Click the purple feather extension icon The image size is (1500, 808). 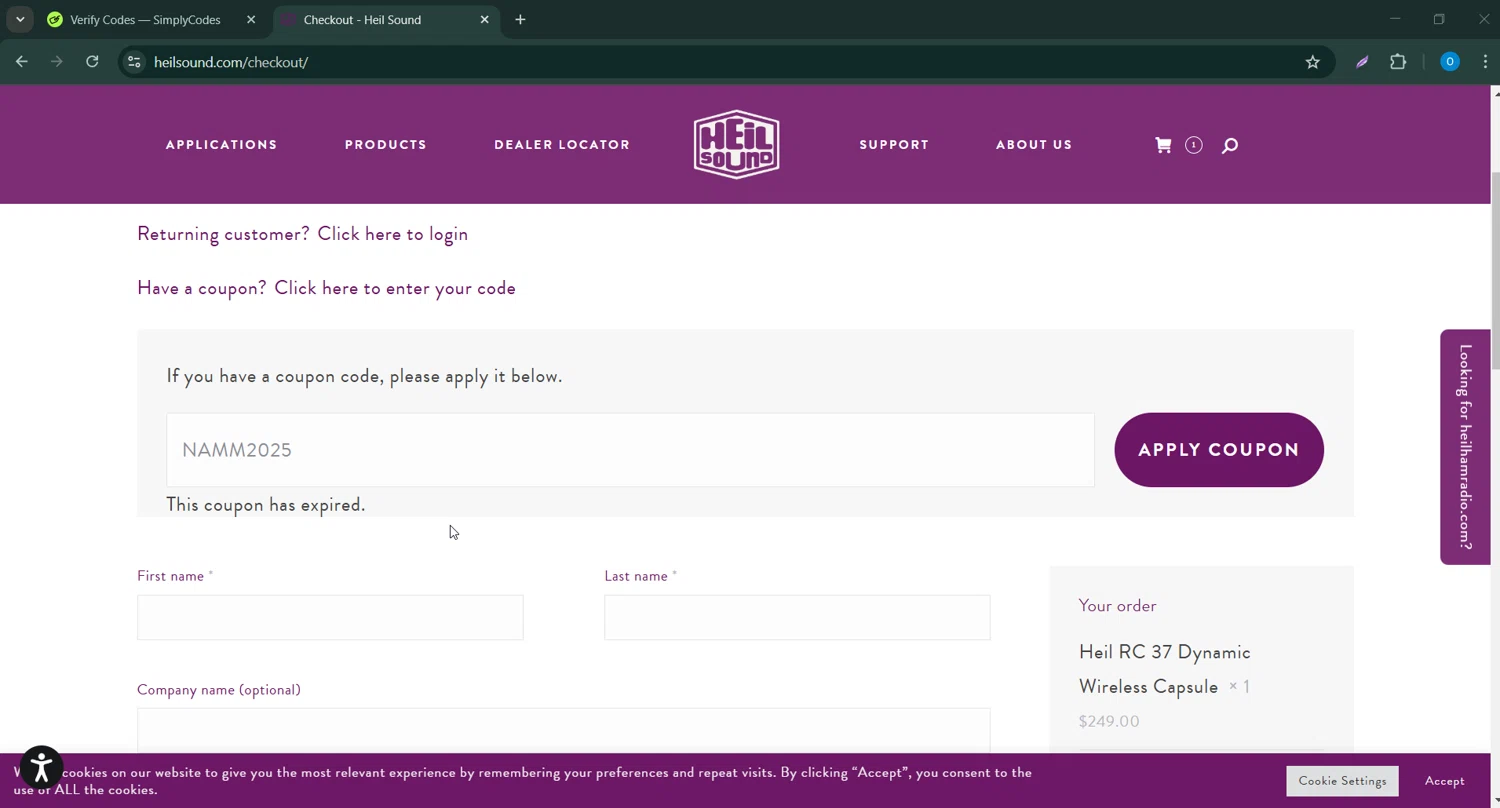pos(1362,62)
